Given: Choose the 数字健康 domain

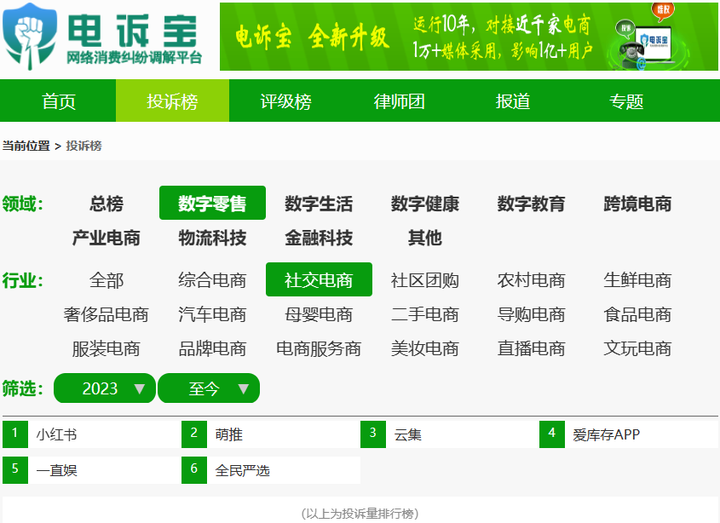Looking at the screenshot, I should point(425,203).
